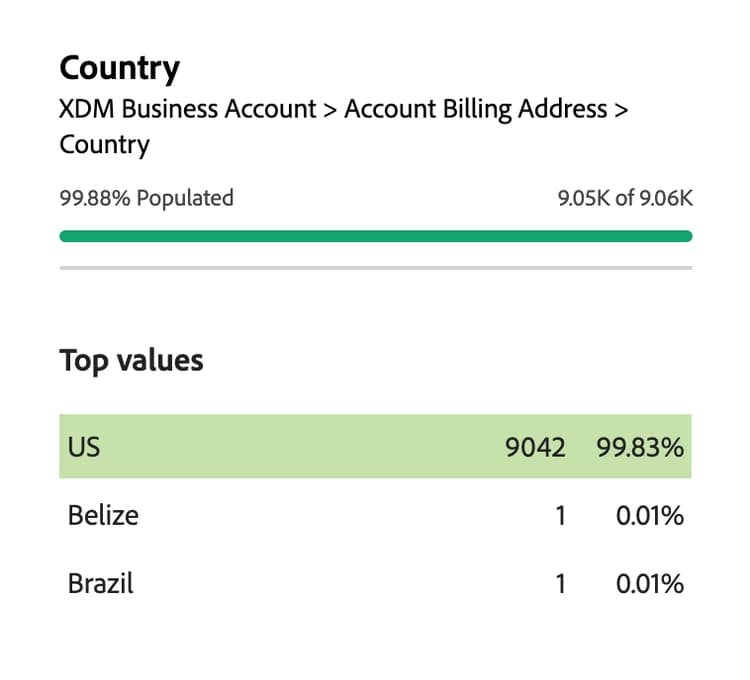Click the 99.83% share for US
750x680 pixels.
pyautogui.click(x=640, y=447)
